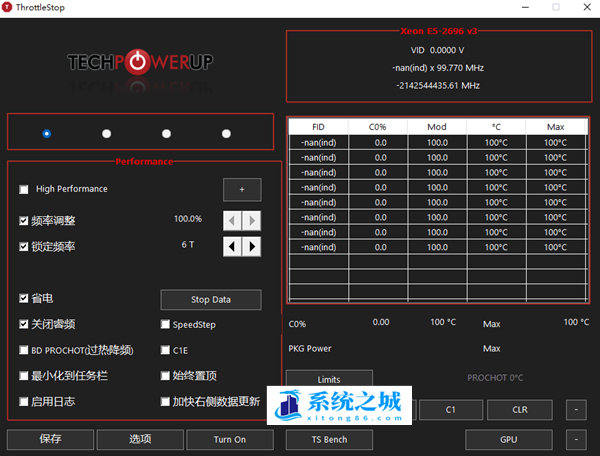Image resolution: width=600 pixels, height=456 pixels.
Task: Click the plus button beside High Performance
Action: coord(242,189)
